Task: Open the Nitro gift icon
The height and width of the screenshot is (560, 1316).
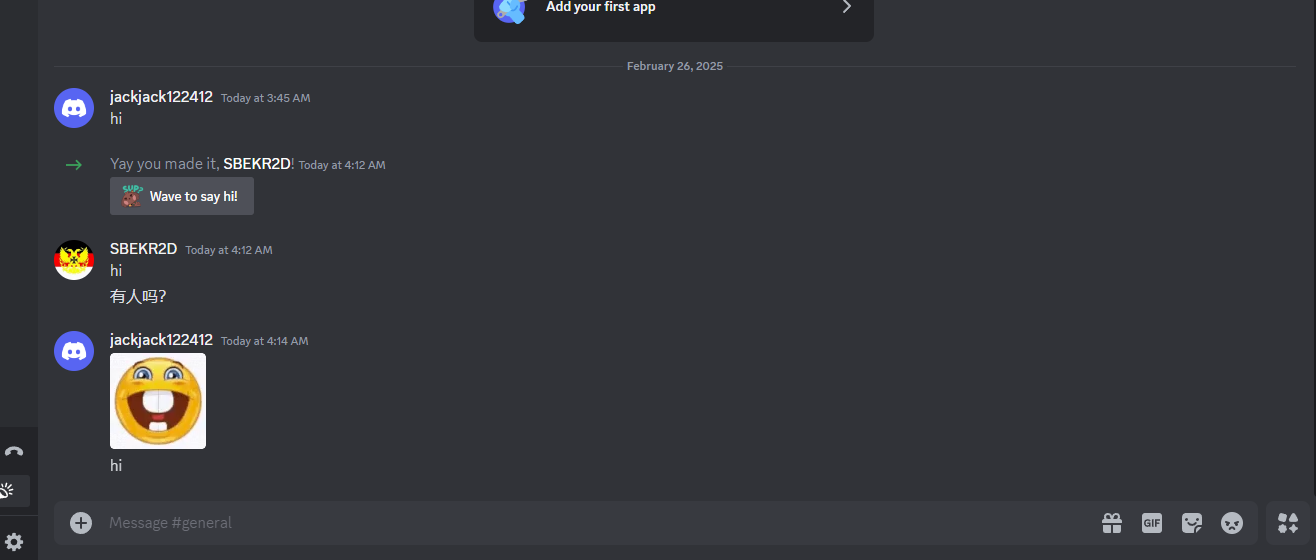Action: 1112,523
